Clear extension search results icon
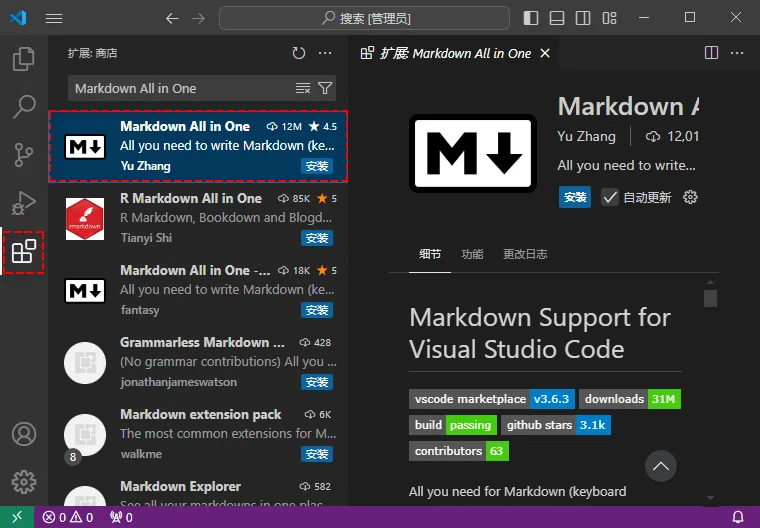Screen dimensions: 760x528 [x=303, y=88]
